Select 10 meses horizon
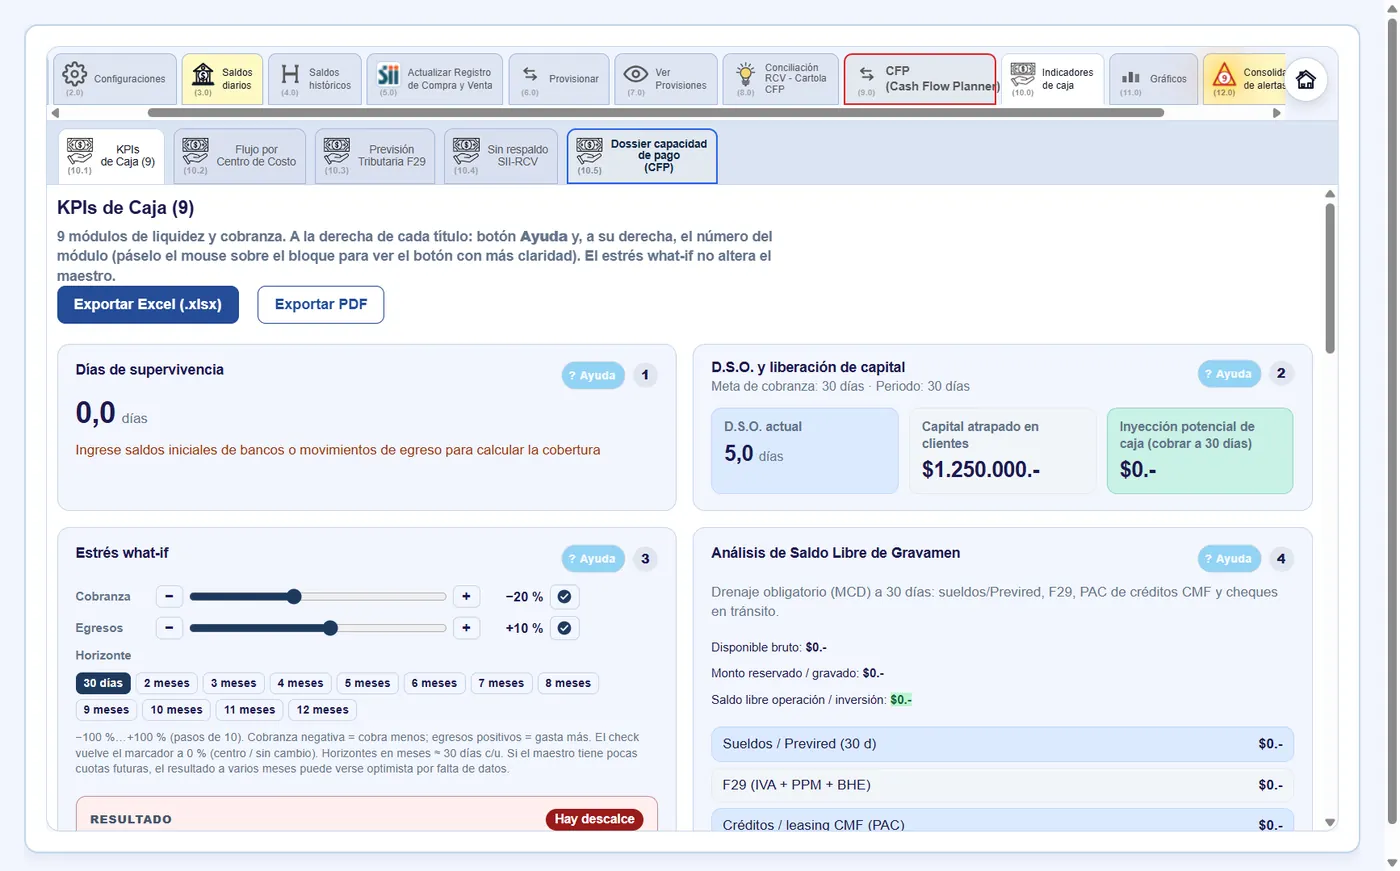The image size is (1400, 871). click(x=177, y=710)
